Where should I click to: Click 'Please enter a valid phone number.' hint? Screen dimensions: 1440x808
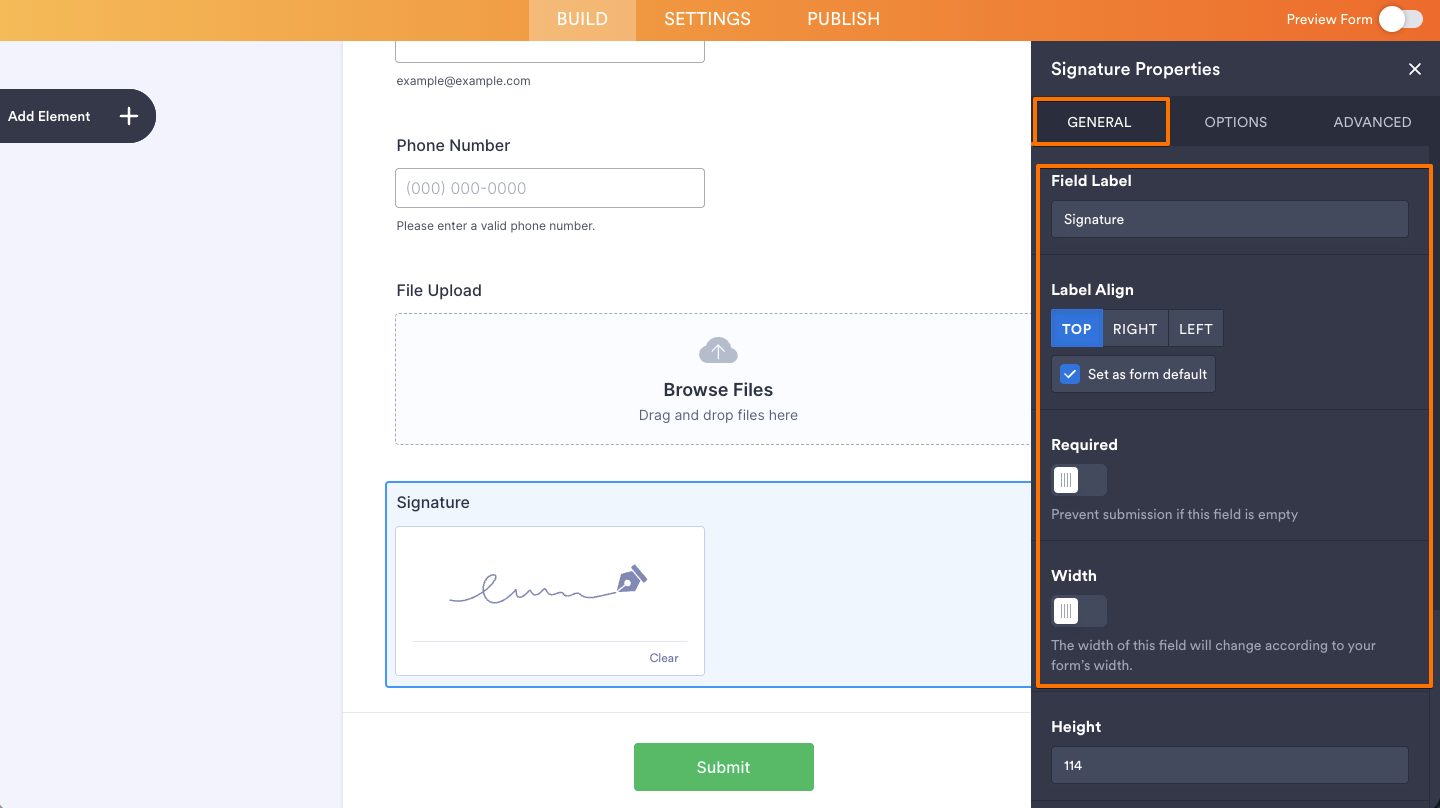496,226
